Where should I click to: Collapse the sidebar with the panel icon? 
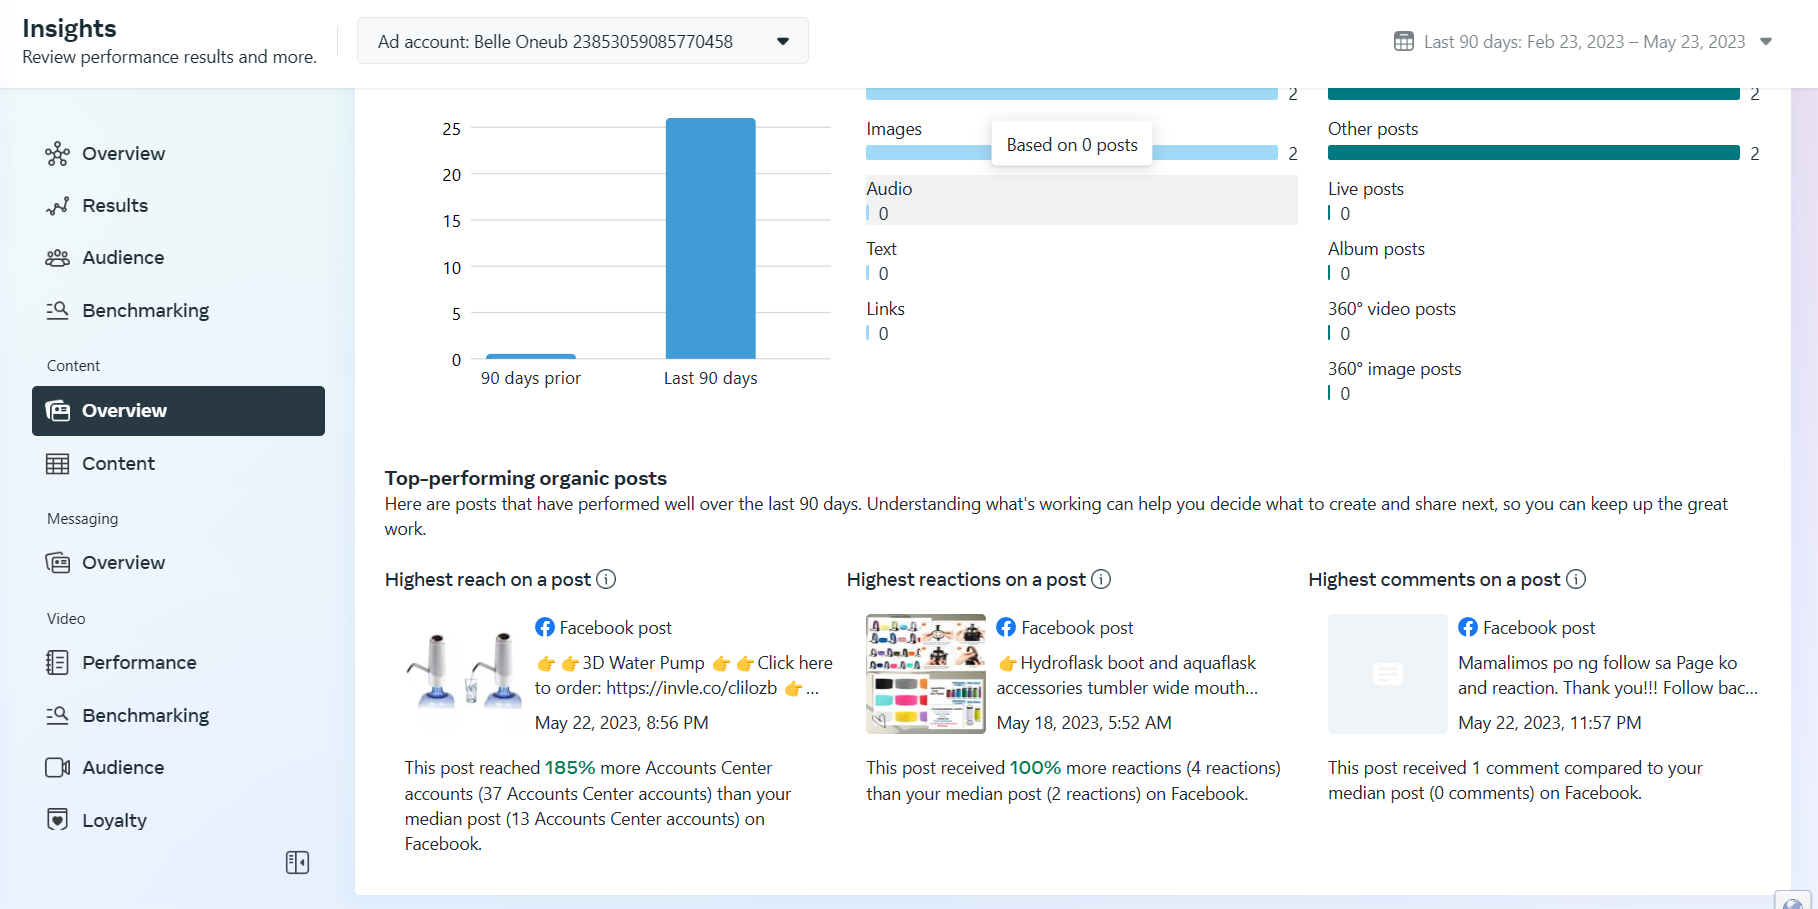pos(297,862)
